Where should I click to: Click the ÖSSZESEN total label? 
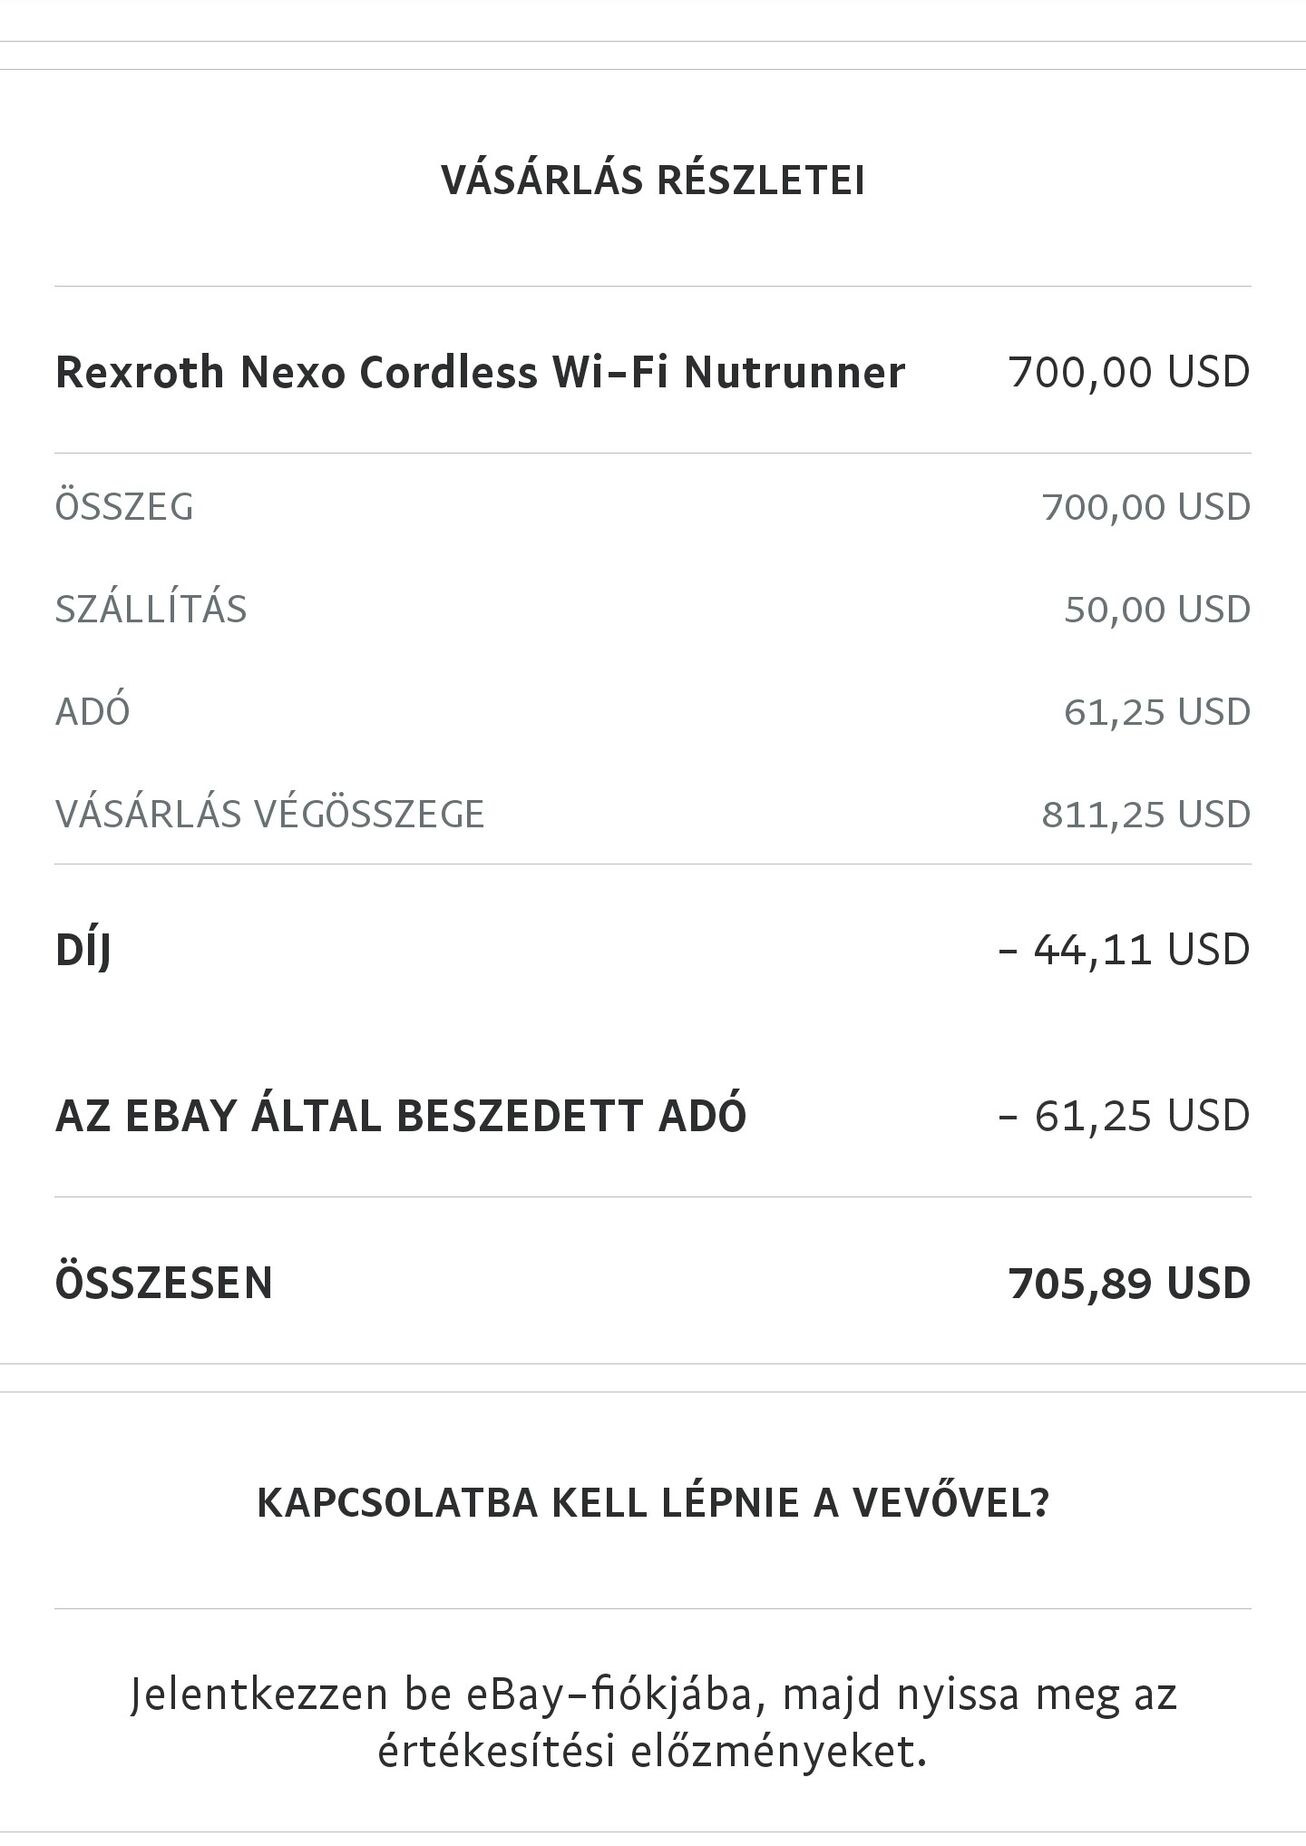click(x=164, y=1283)
